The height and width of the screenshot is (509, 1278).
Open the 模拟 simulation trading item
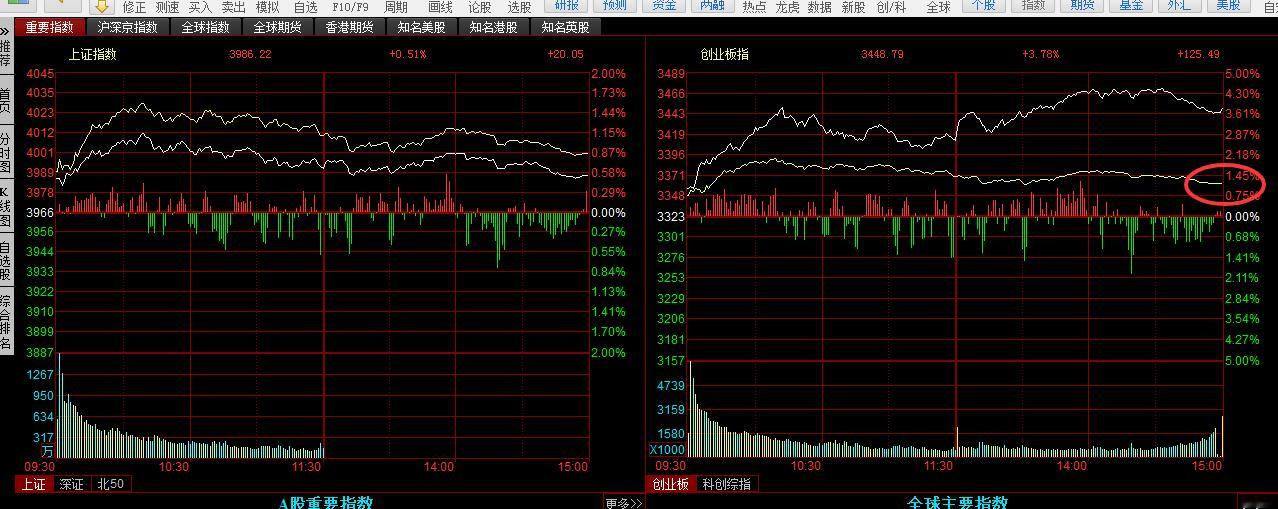click(267, 7)
